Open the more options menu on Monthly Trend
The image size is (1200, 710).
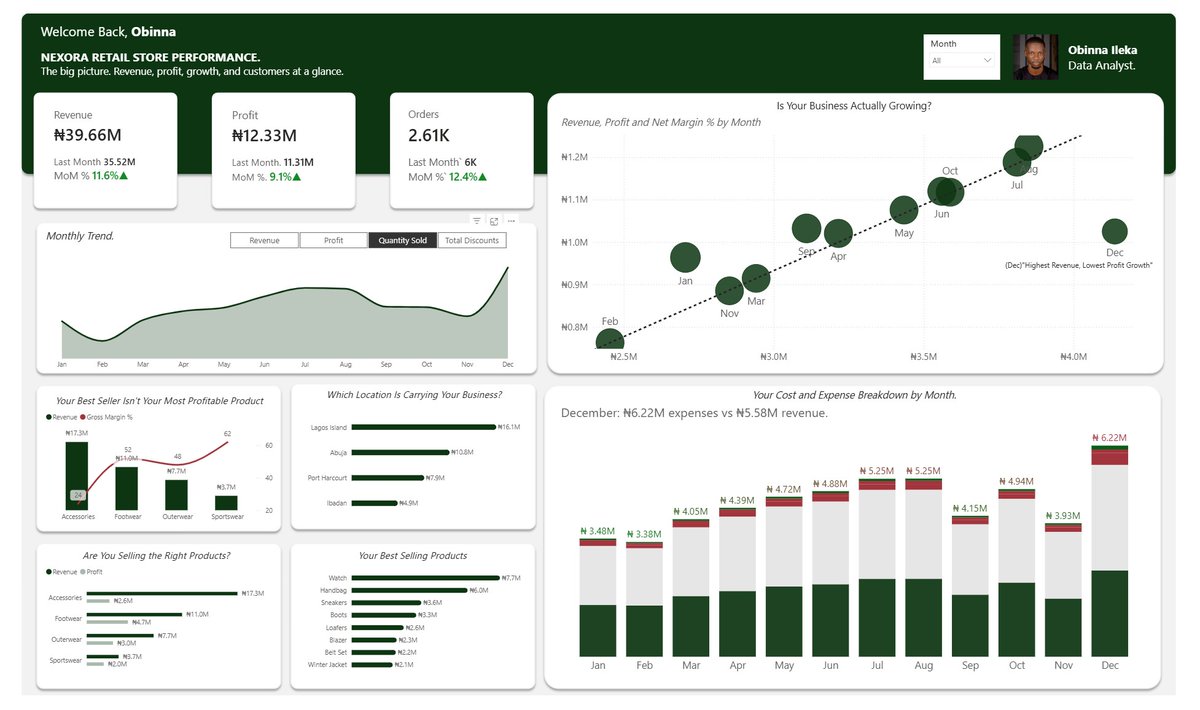click(511, 221)
